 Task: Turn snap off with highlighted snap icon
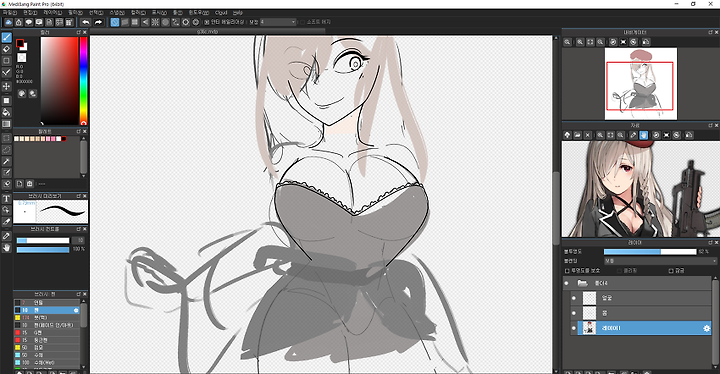point(115,22)
